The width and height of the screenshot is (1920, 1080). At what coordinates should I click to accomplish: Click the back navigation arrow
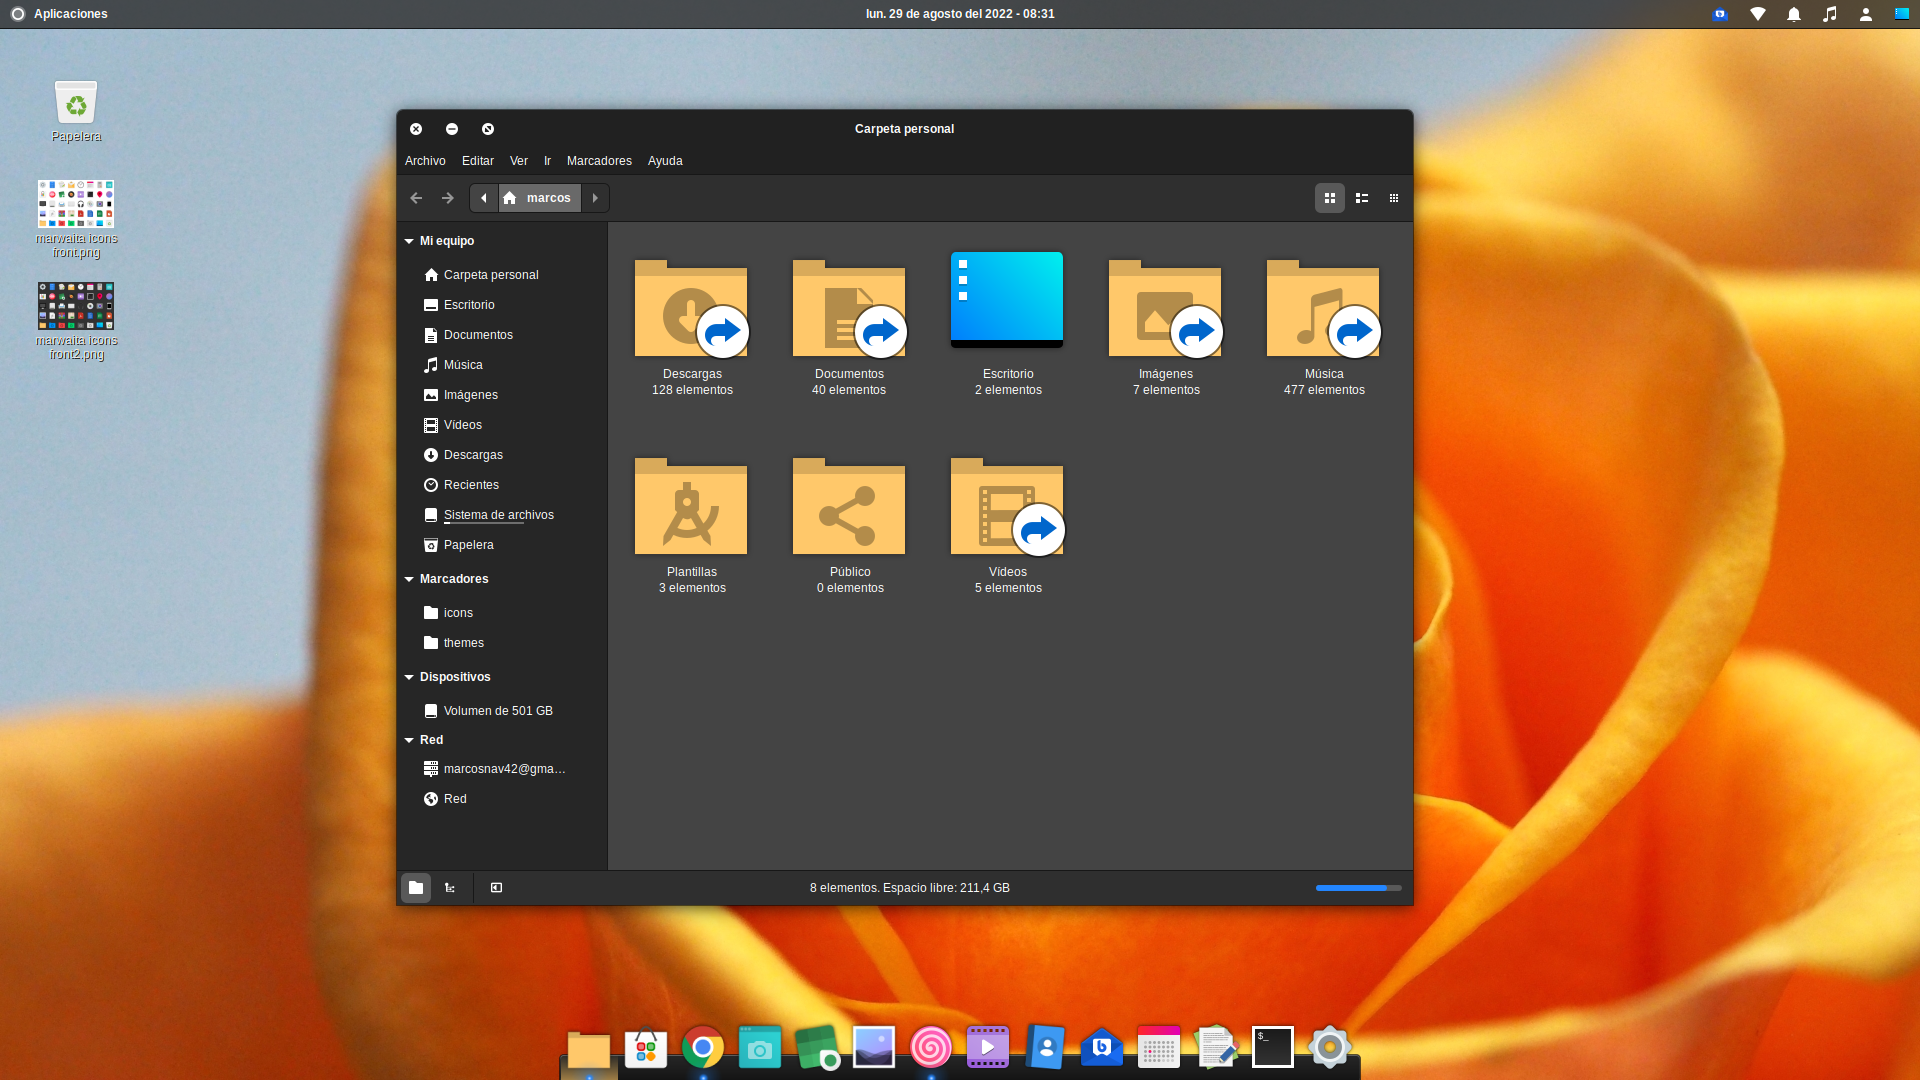tap(416, 197)
